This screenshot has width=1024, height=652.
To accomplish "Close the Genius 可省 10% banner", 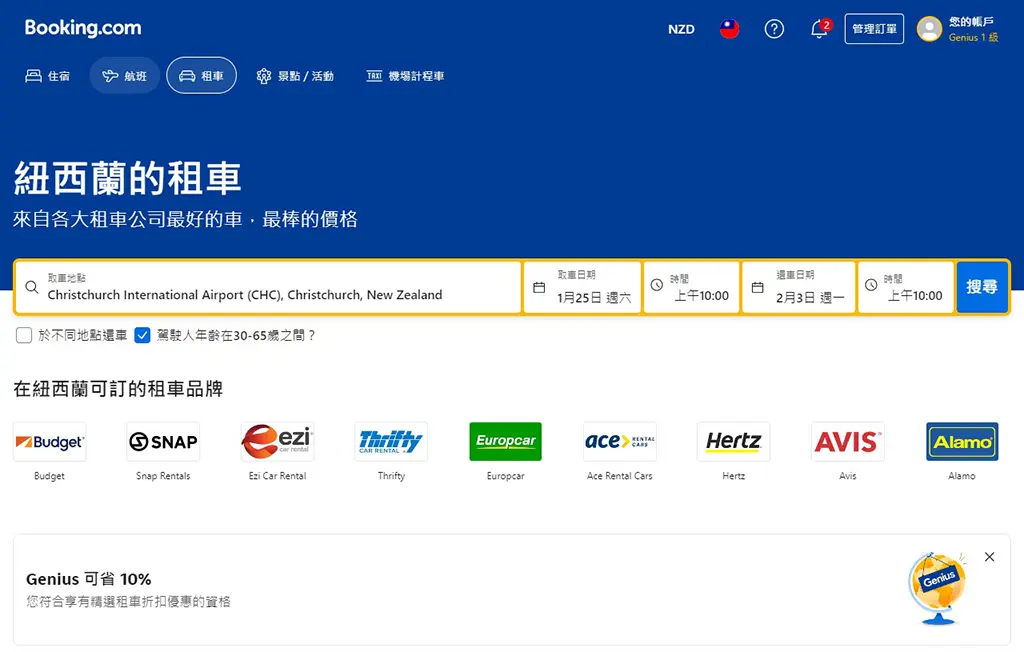I will pyautogui.click(x=989, y=557).
